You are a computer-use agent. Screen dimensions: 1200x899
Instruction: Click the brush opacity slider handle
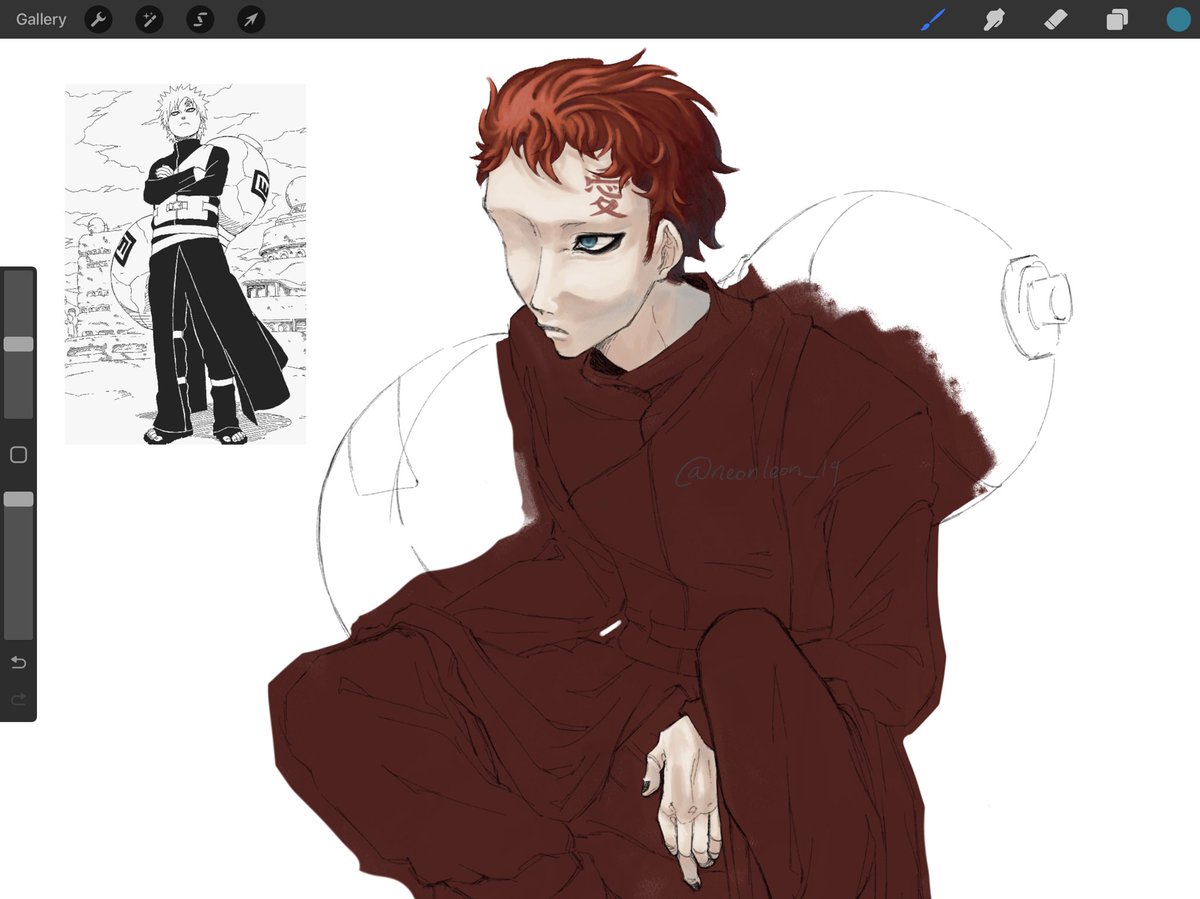coord(18,499)
